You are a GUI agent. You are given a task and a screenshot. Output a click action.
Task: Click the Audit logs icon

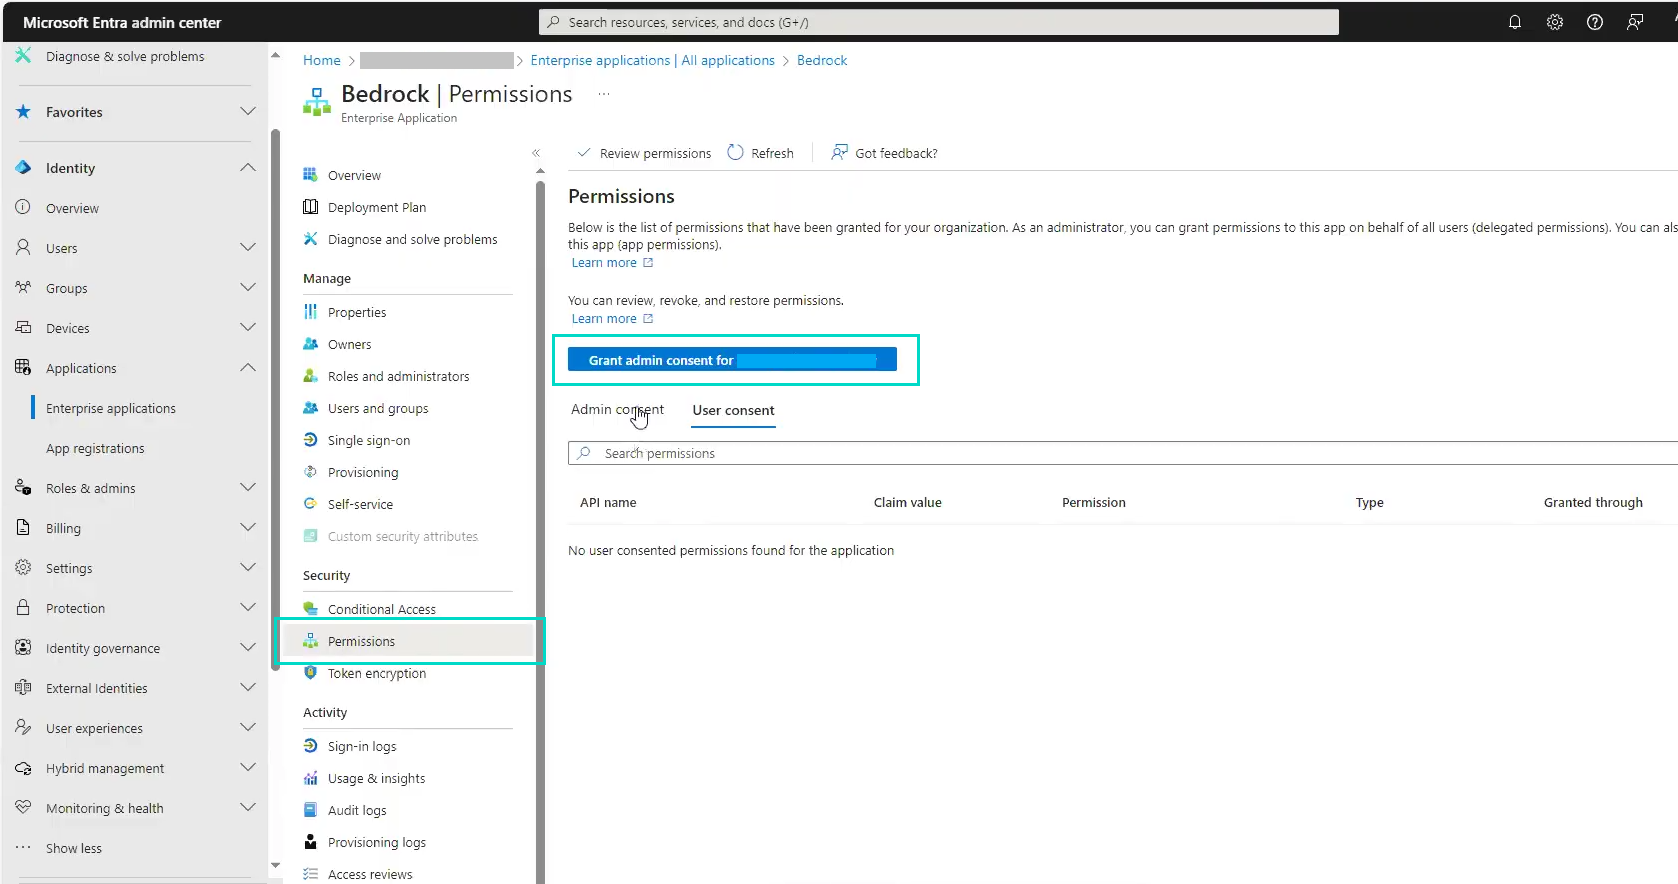pyautogui.click(x=310, y=810)
